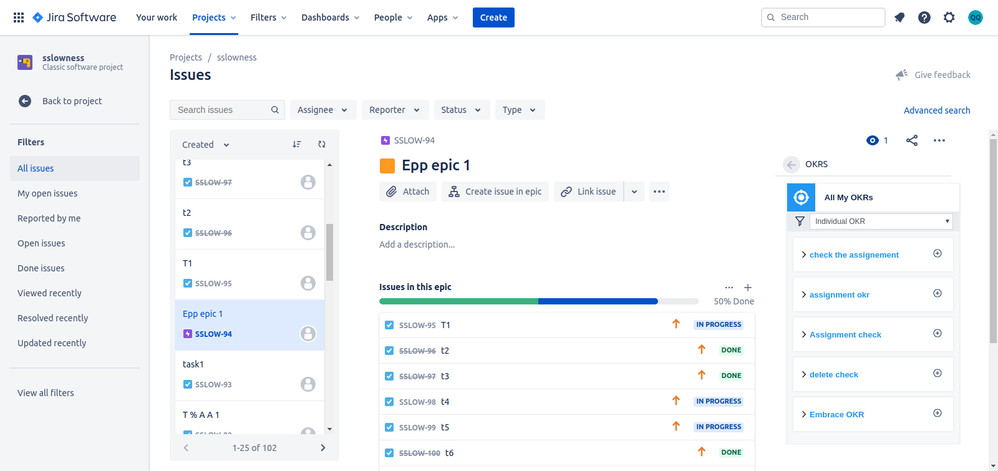
Task: Click the assignee avatar for SSLOW-97
Action: [308, 182]
